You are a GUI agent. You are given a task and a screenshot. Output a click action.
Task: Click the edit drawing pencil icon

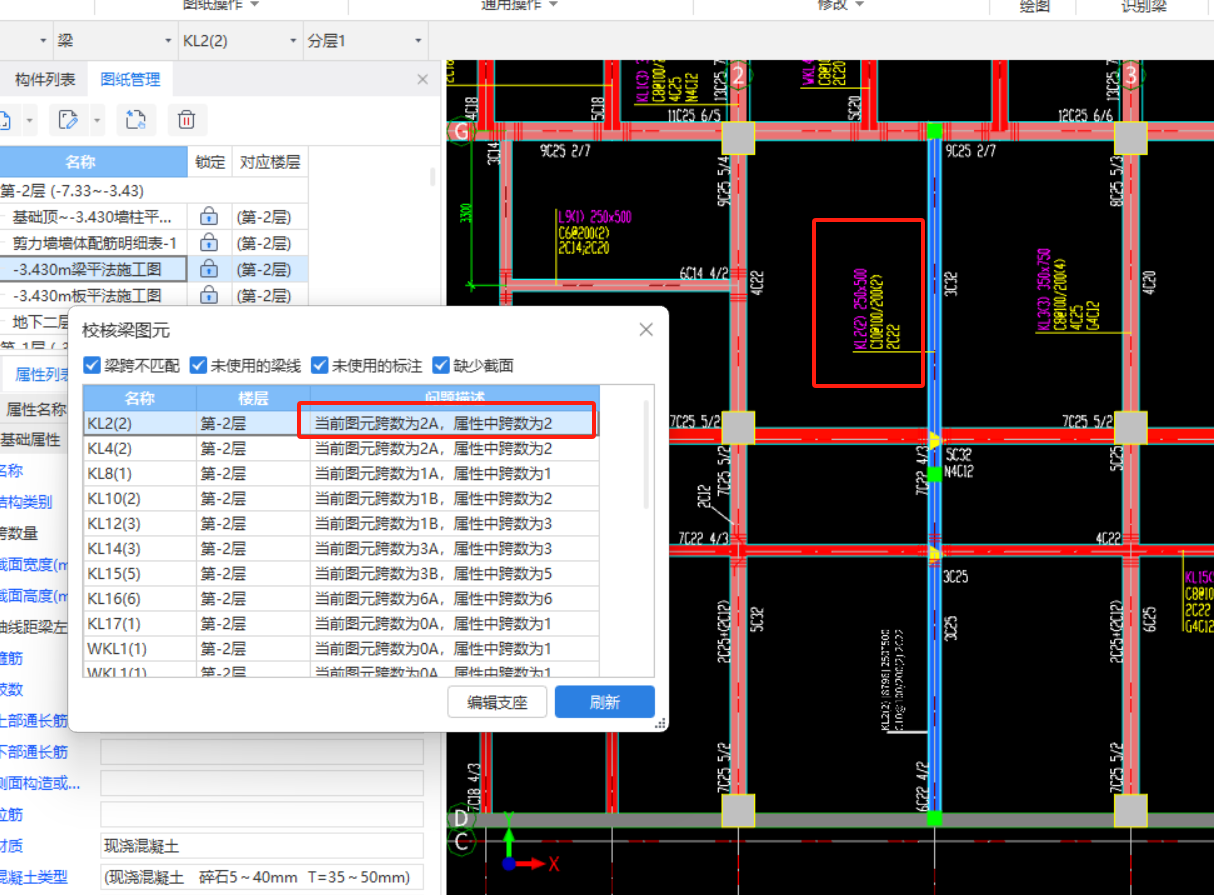[69, 120]
